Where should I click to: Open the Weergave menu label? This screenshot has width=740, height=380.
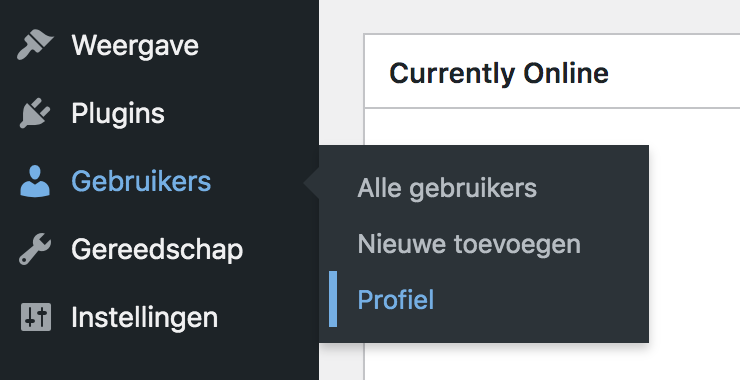click(x=135, y=46)
